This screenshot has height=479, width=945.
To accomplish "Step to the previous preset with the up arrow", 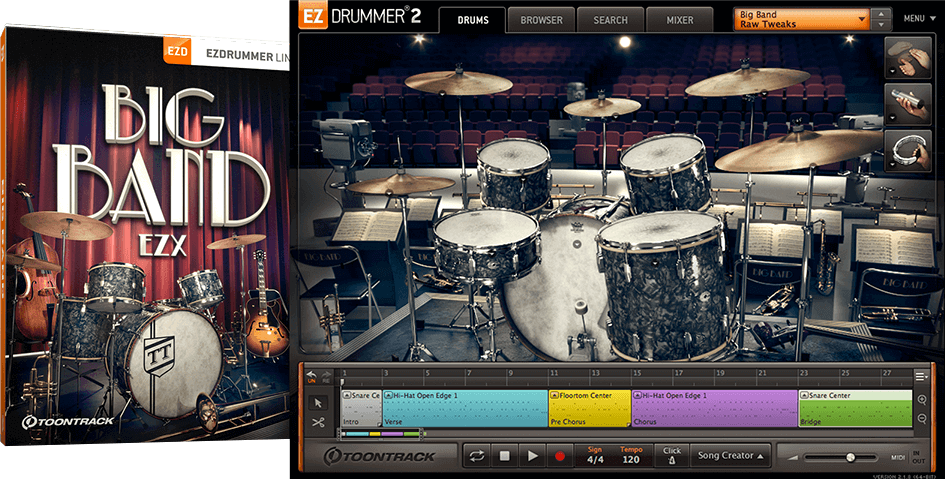I will click(x=882, y=13).
